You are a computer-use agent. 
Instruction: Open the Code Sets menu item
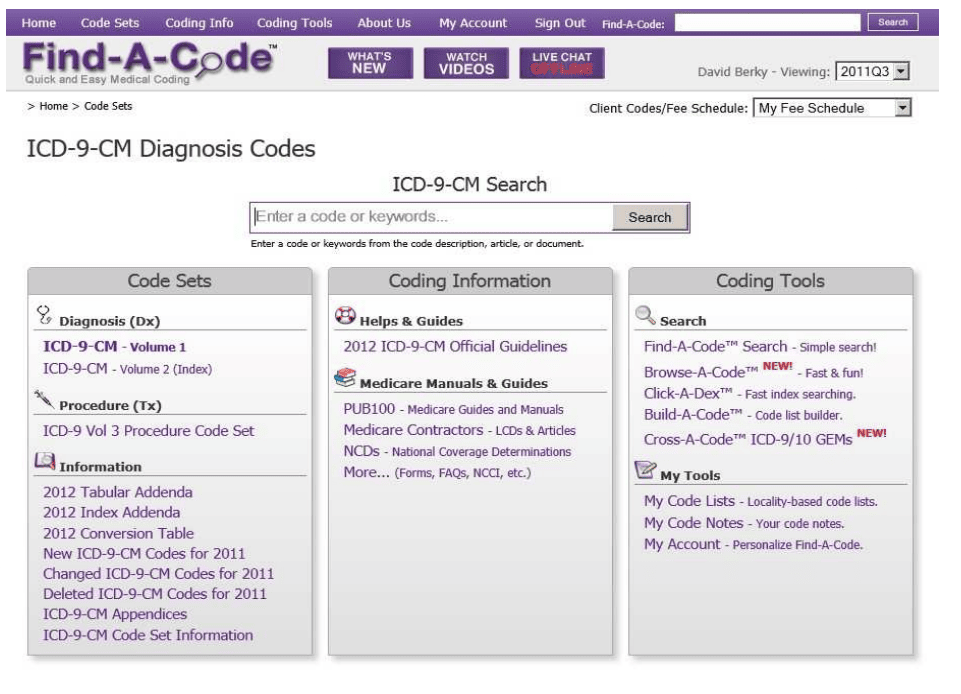pyautogui.click(x=110, y=23)
